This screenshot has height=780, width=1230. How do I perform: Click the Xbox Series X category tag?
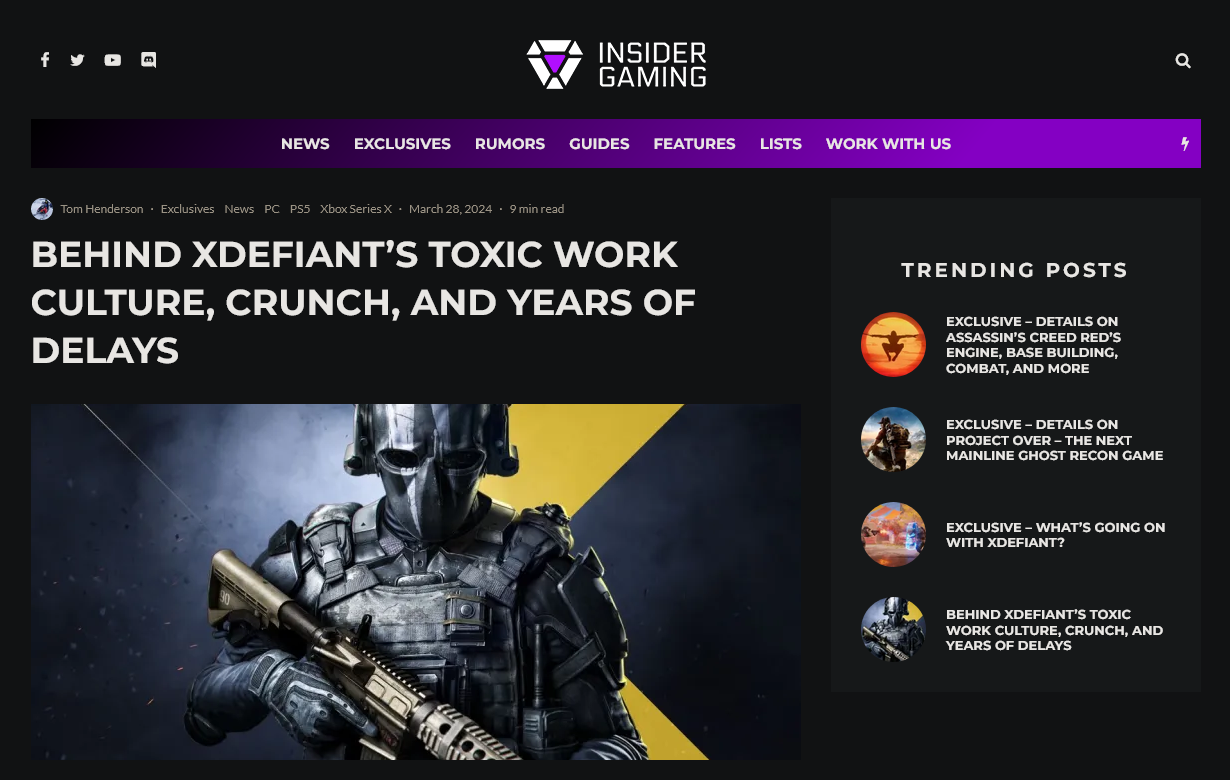coord(356,209)
